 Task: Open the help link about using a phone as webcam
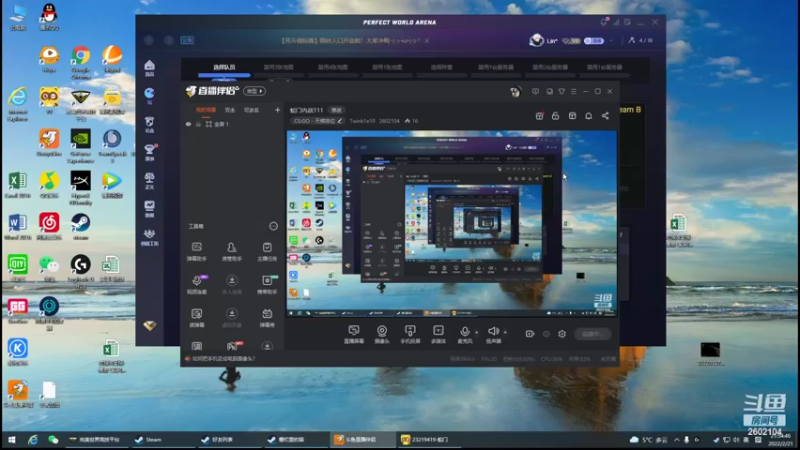coord(224,359)
